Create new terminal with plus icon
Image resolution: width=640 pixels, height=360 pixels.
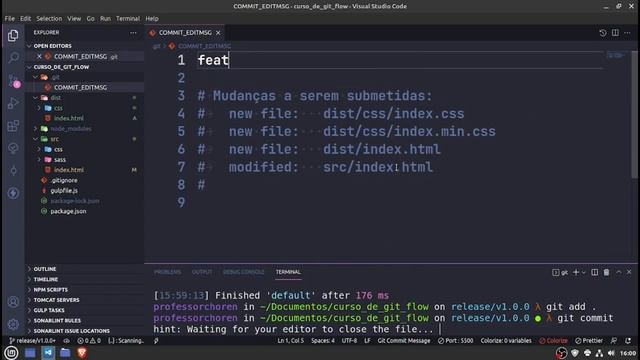(576, 272)
